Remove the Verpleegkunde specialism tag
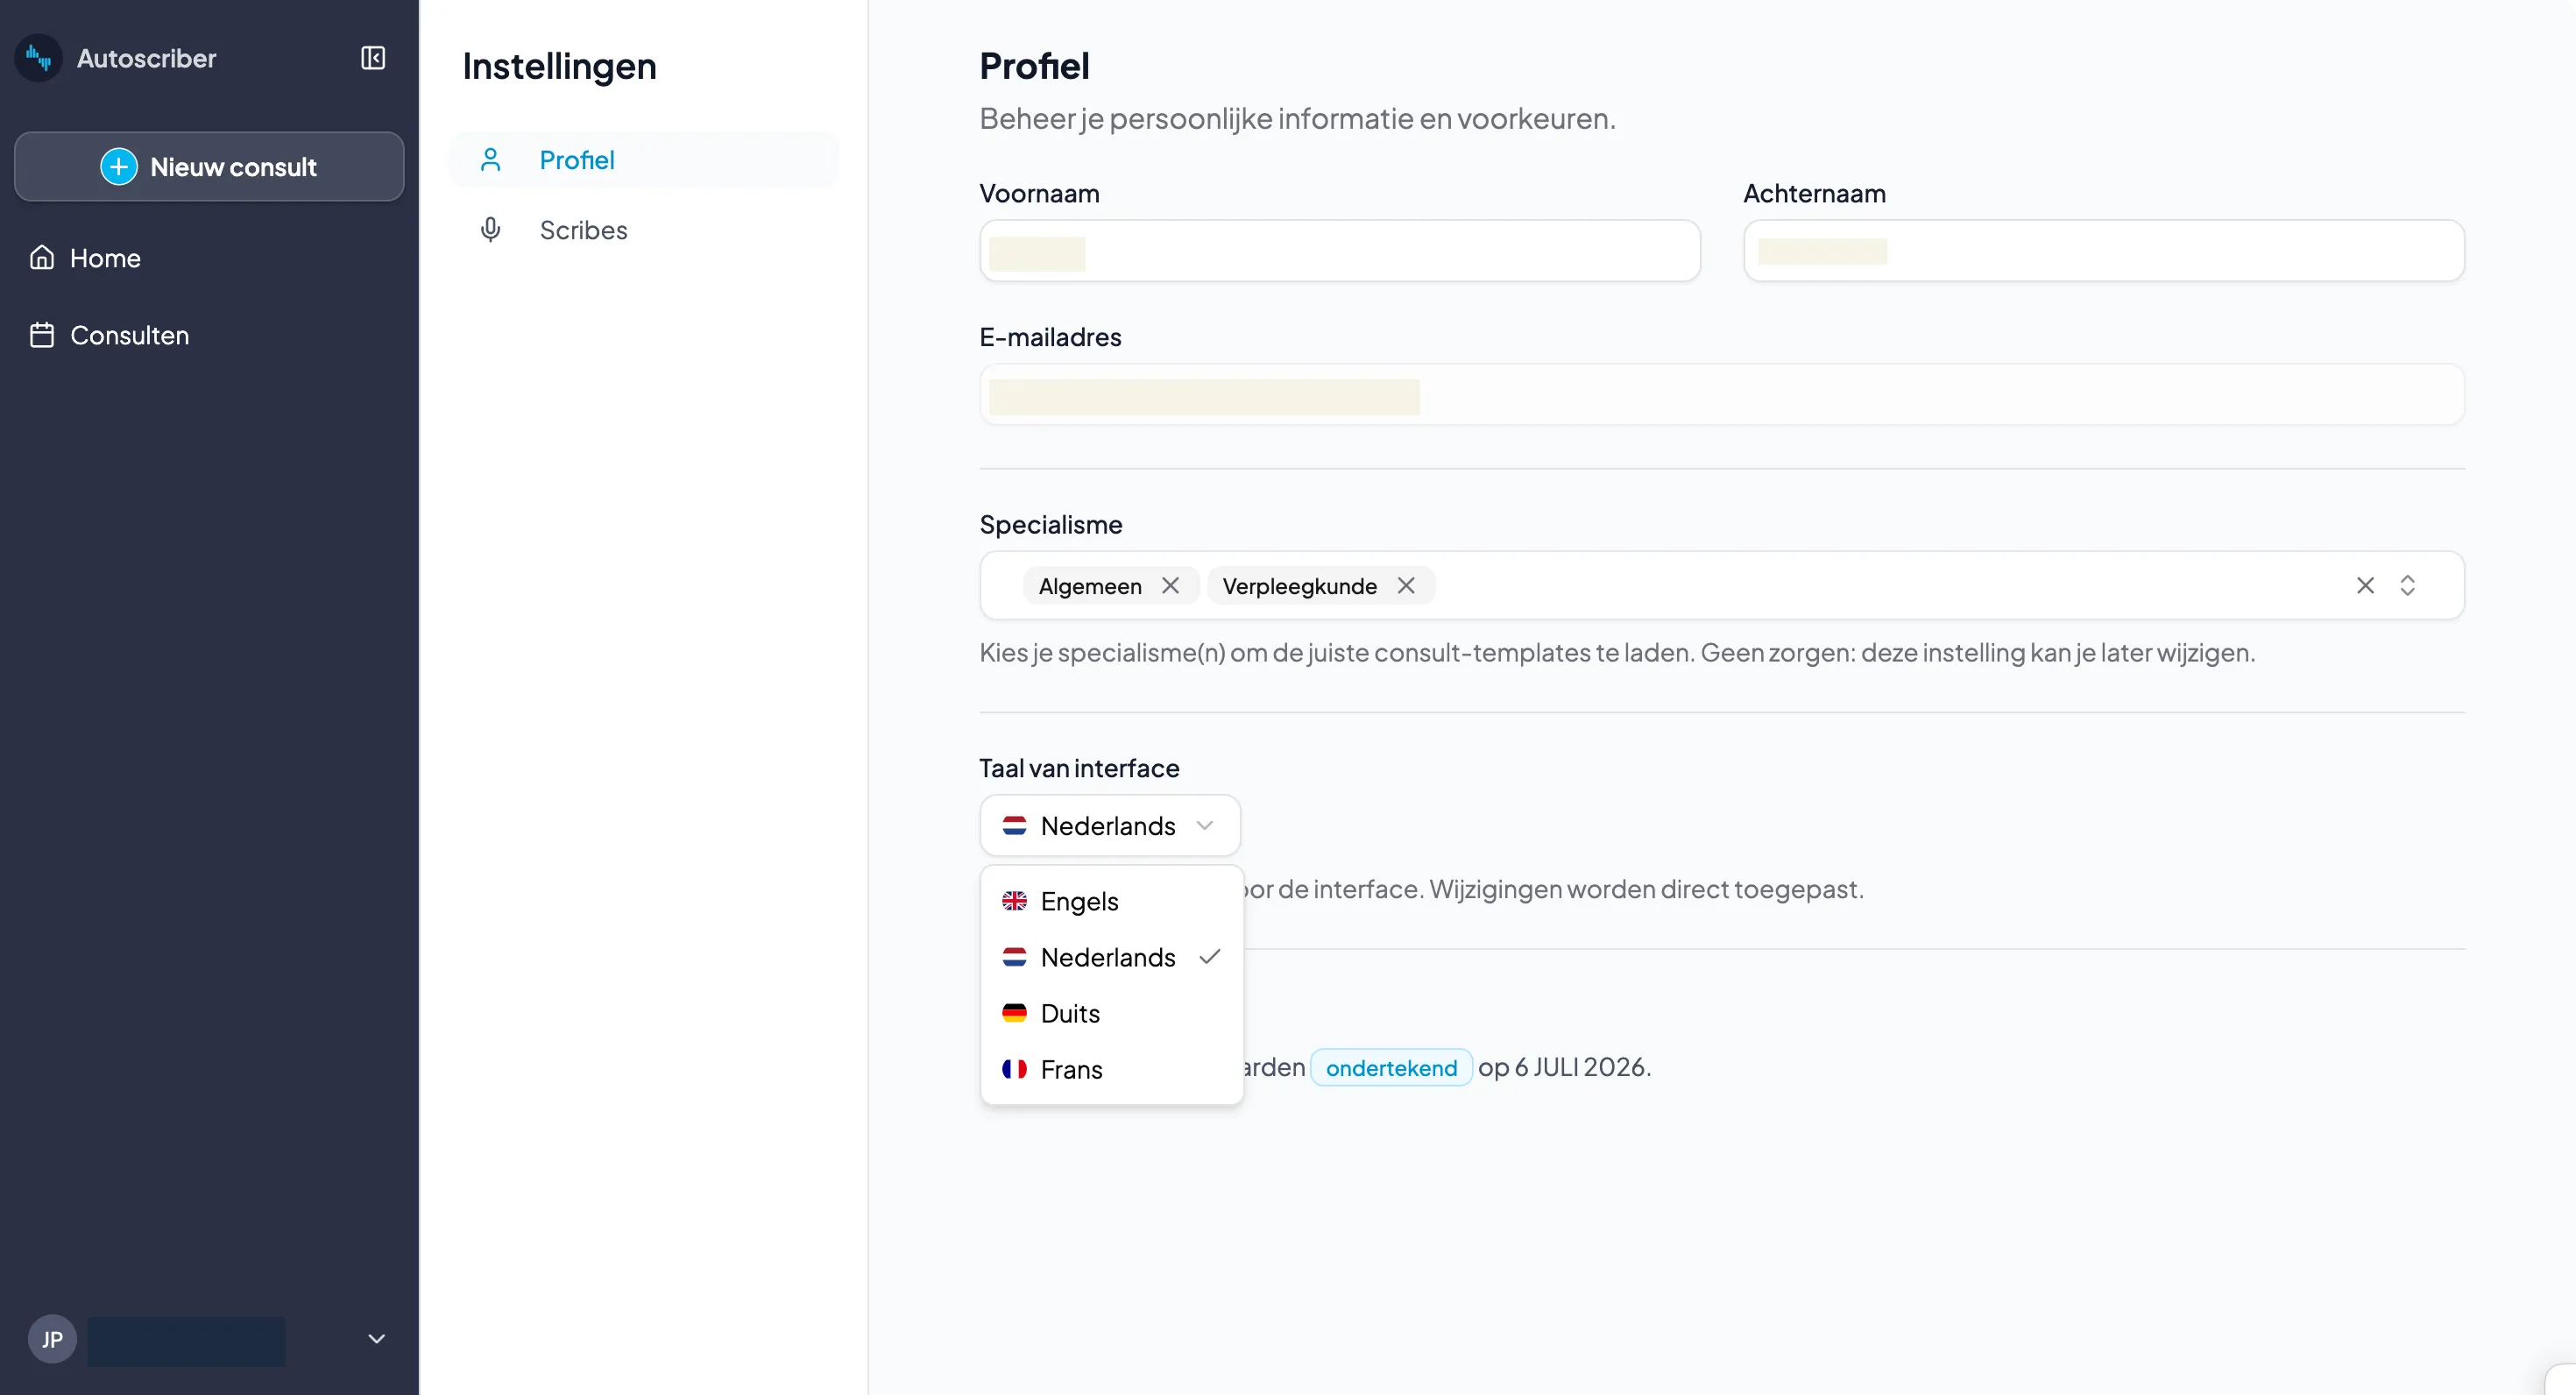2576x1395 pixels. point(1405,586)
